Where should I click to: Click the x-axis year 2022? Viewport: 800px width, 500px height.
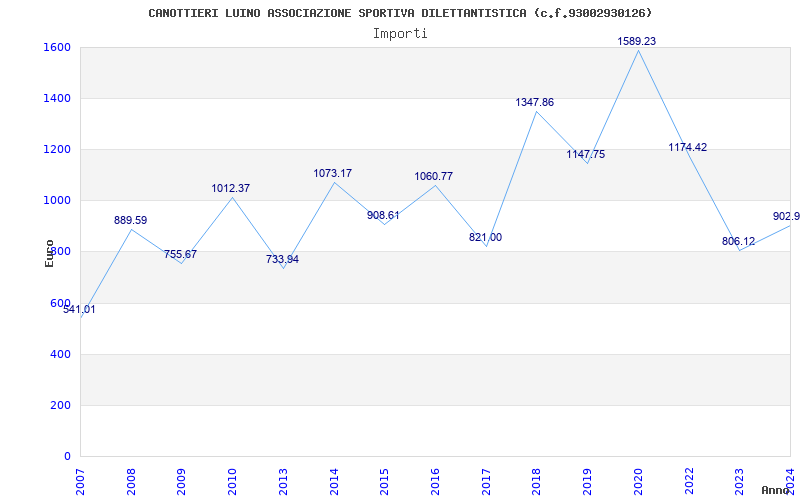coord(689,482)
